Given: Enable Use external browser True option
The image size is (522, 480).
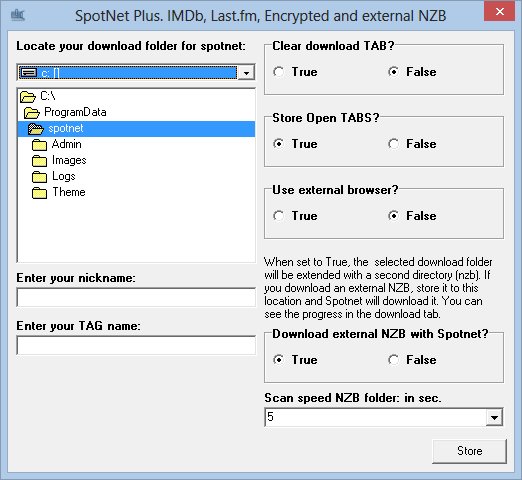Looking at the screenshot, I should 279,216.
